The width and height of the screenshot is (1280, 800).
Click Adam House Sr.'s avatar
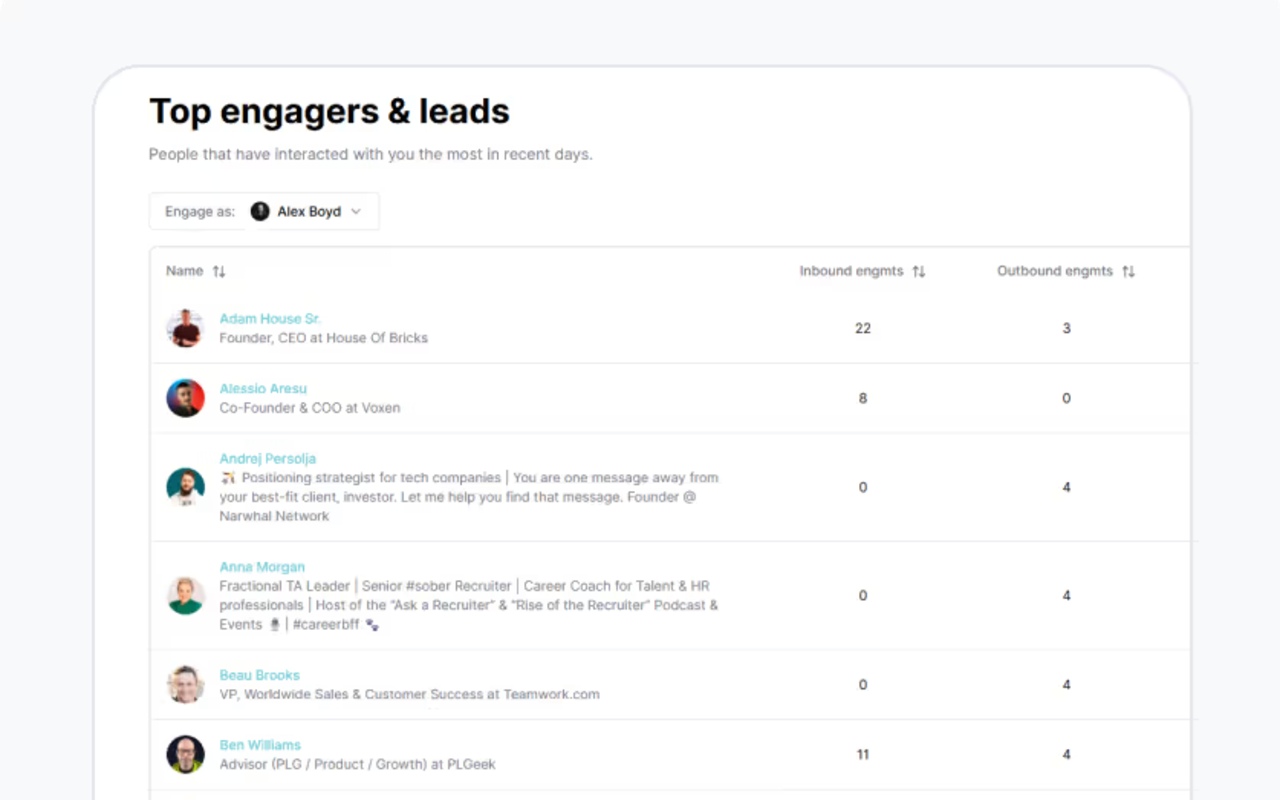[x=185, y=328]
